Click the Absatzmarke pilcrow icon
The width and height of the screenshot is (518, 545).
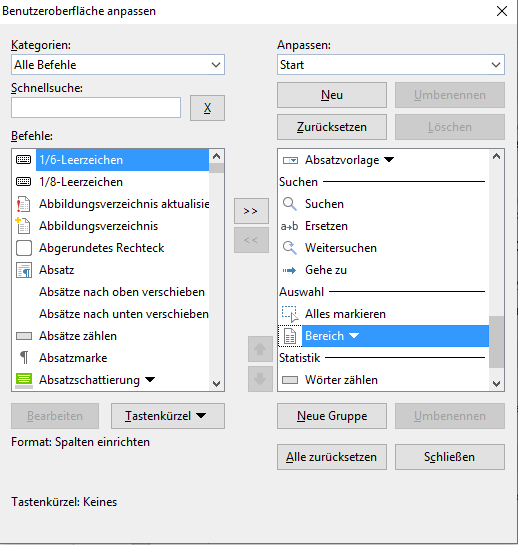[x=24, y=358]
